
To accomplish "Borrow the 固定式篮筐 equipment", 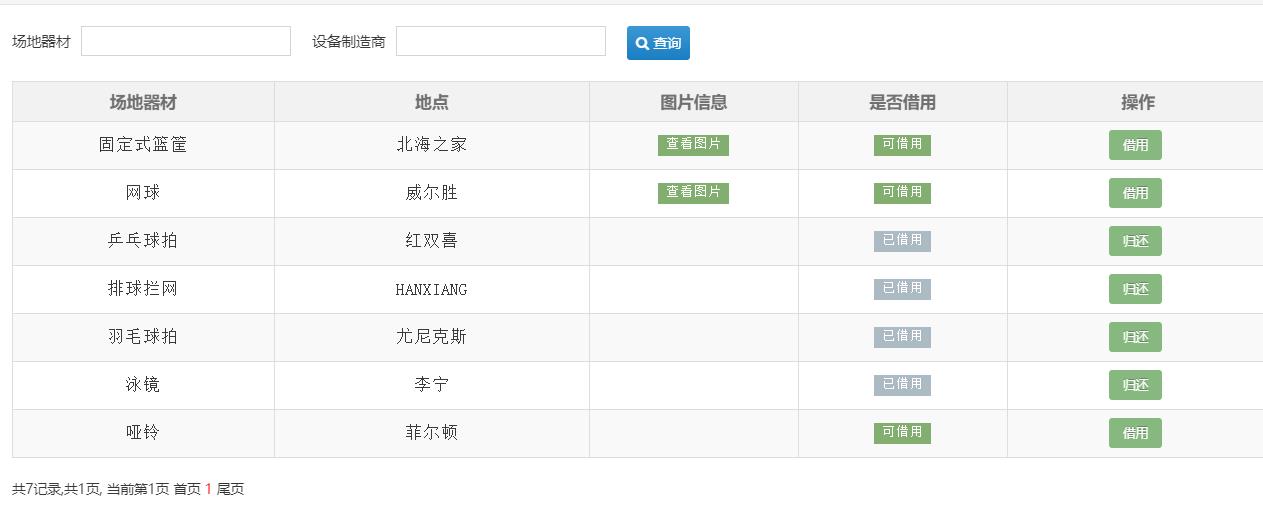I will point(1135,145).
